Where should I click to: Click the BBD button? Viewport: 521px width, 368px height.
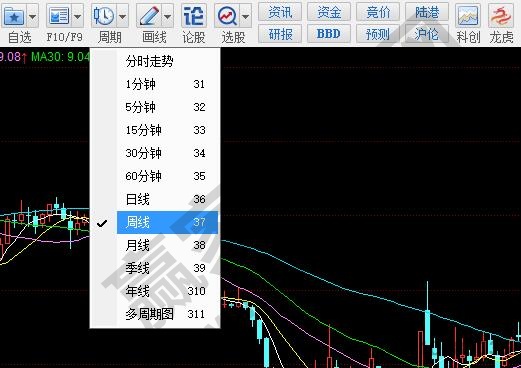(x=329, y=34)
